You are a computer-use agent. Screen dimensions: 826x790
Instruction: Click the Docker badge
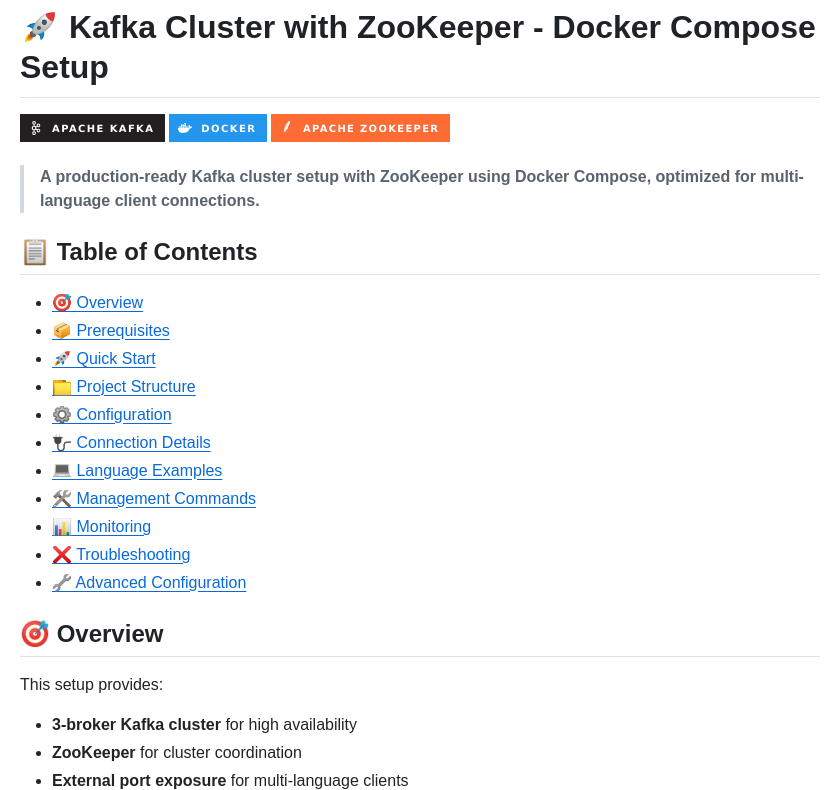coord(218,128)
